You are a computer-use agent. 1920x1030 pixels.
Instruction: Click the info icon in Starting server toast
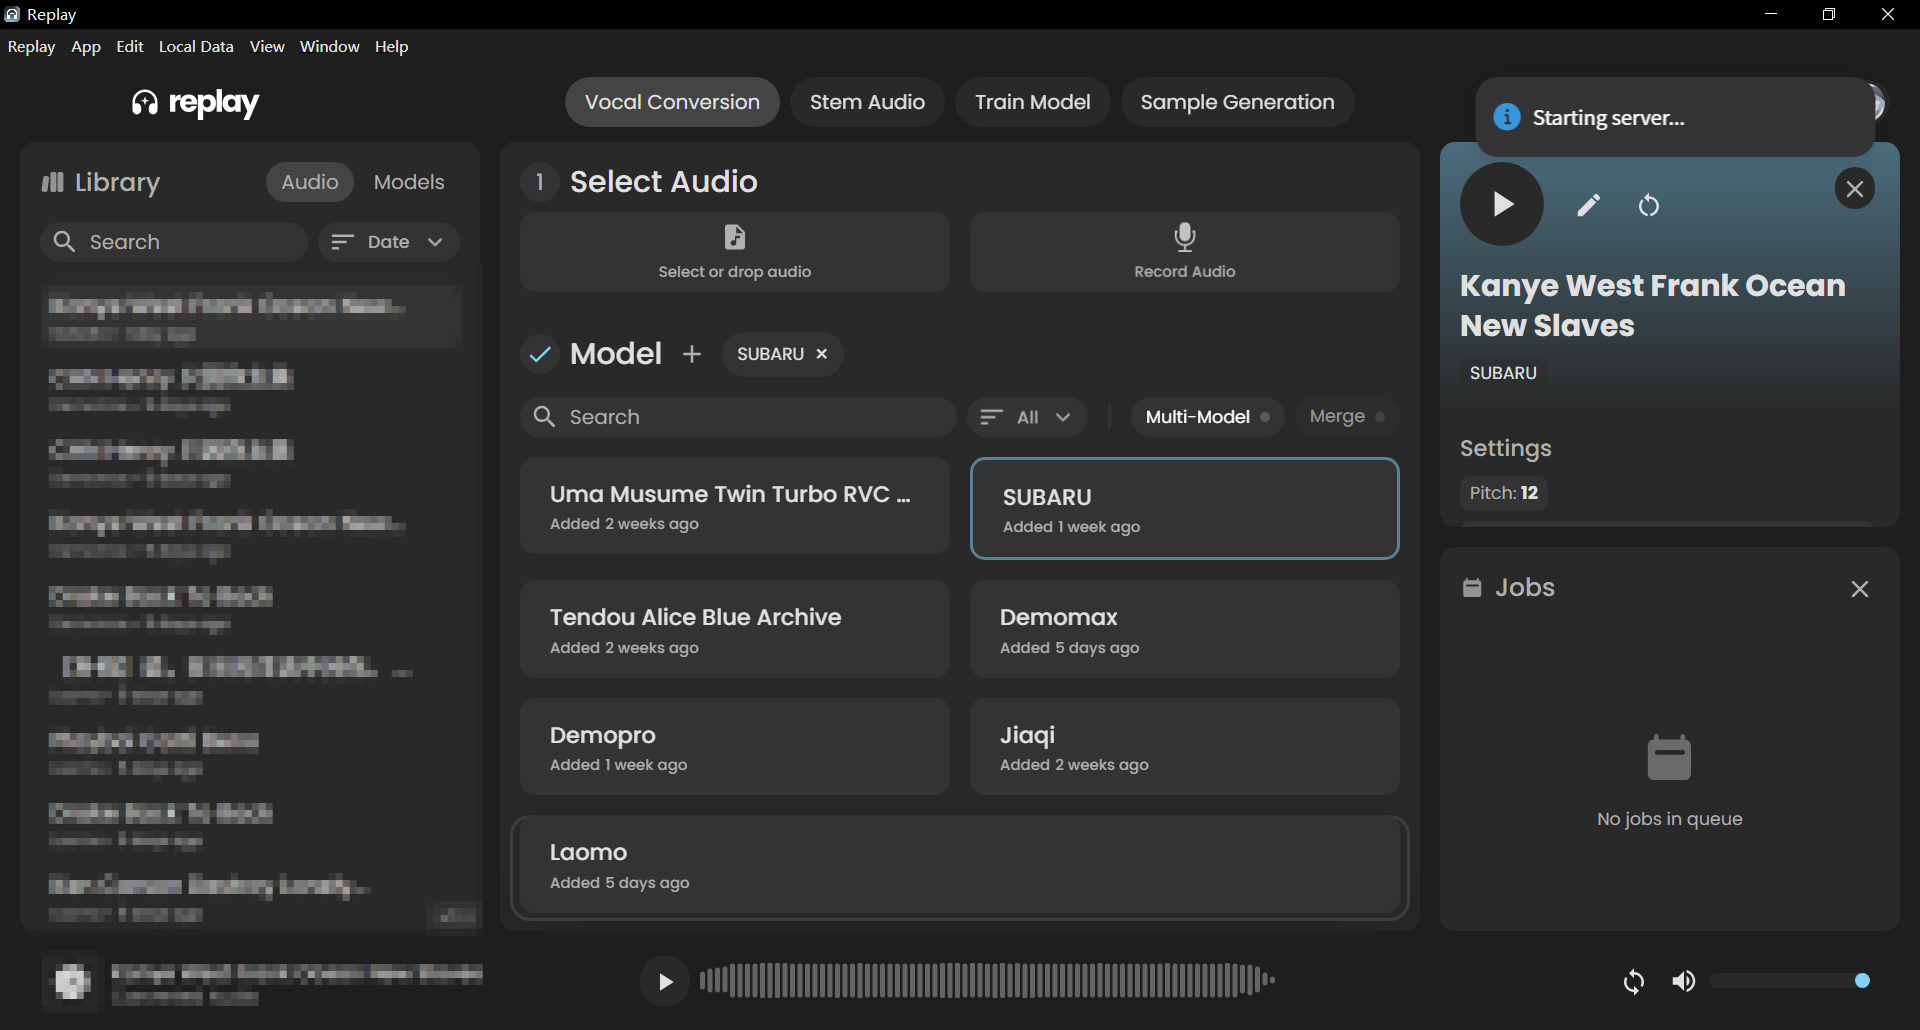point(1506,117)
